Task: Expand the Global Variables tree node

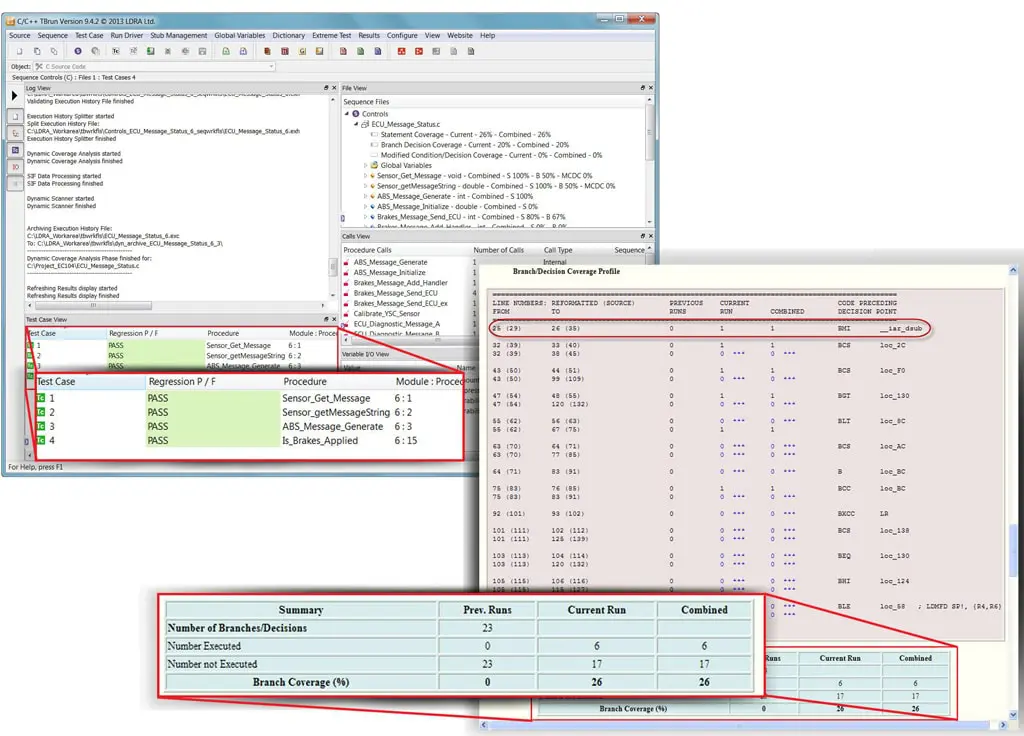Action: point(366,165)
